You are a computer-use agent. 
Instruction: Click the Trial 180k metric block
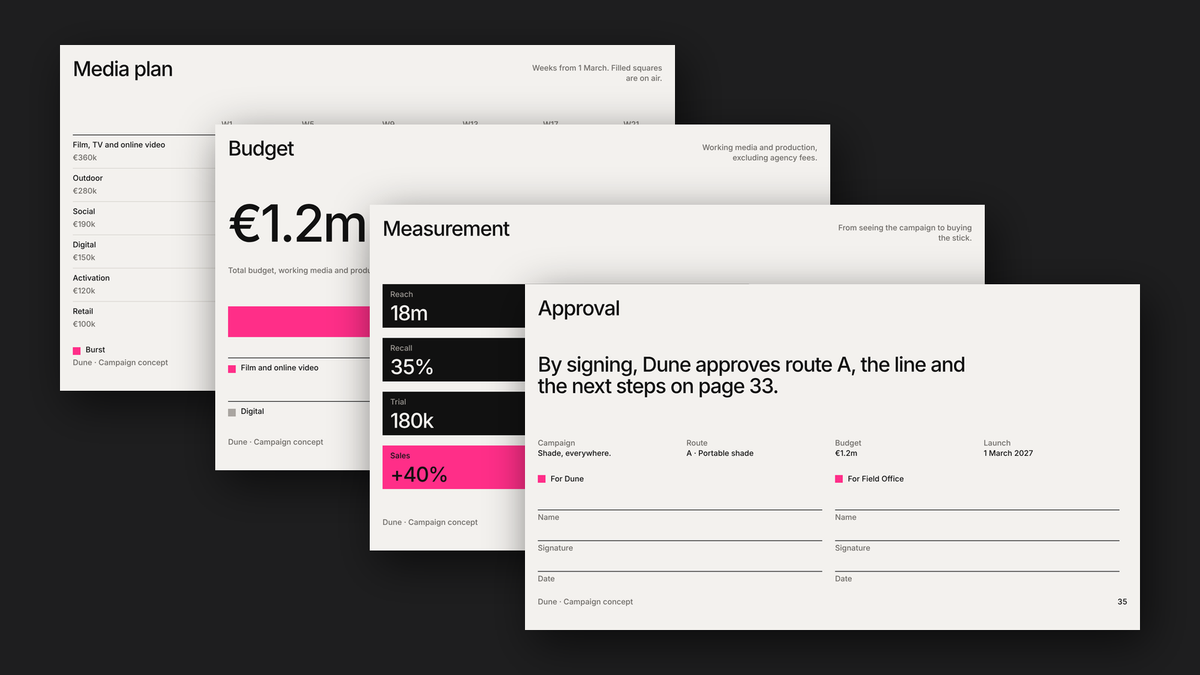click(454, 413)
